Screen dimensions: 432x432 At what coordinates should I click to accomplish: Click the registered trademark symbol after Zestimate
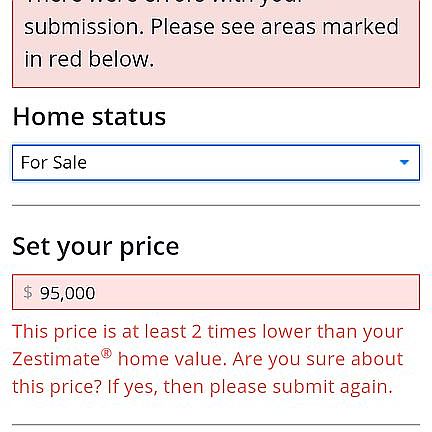[106, 353]
